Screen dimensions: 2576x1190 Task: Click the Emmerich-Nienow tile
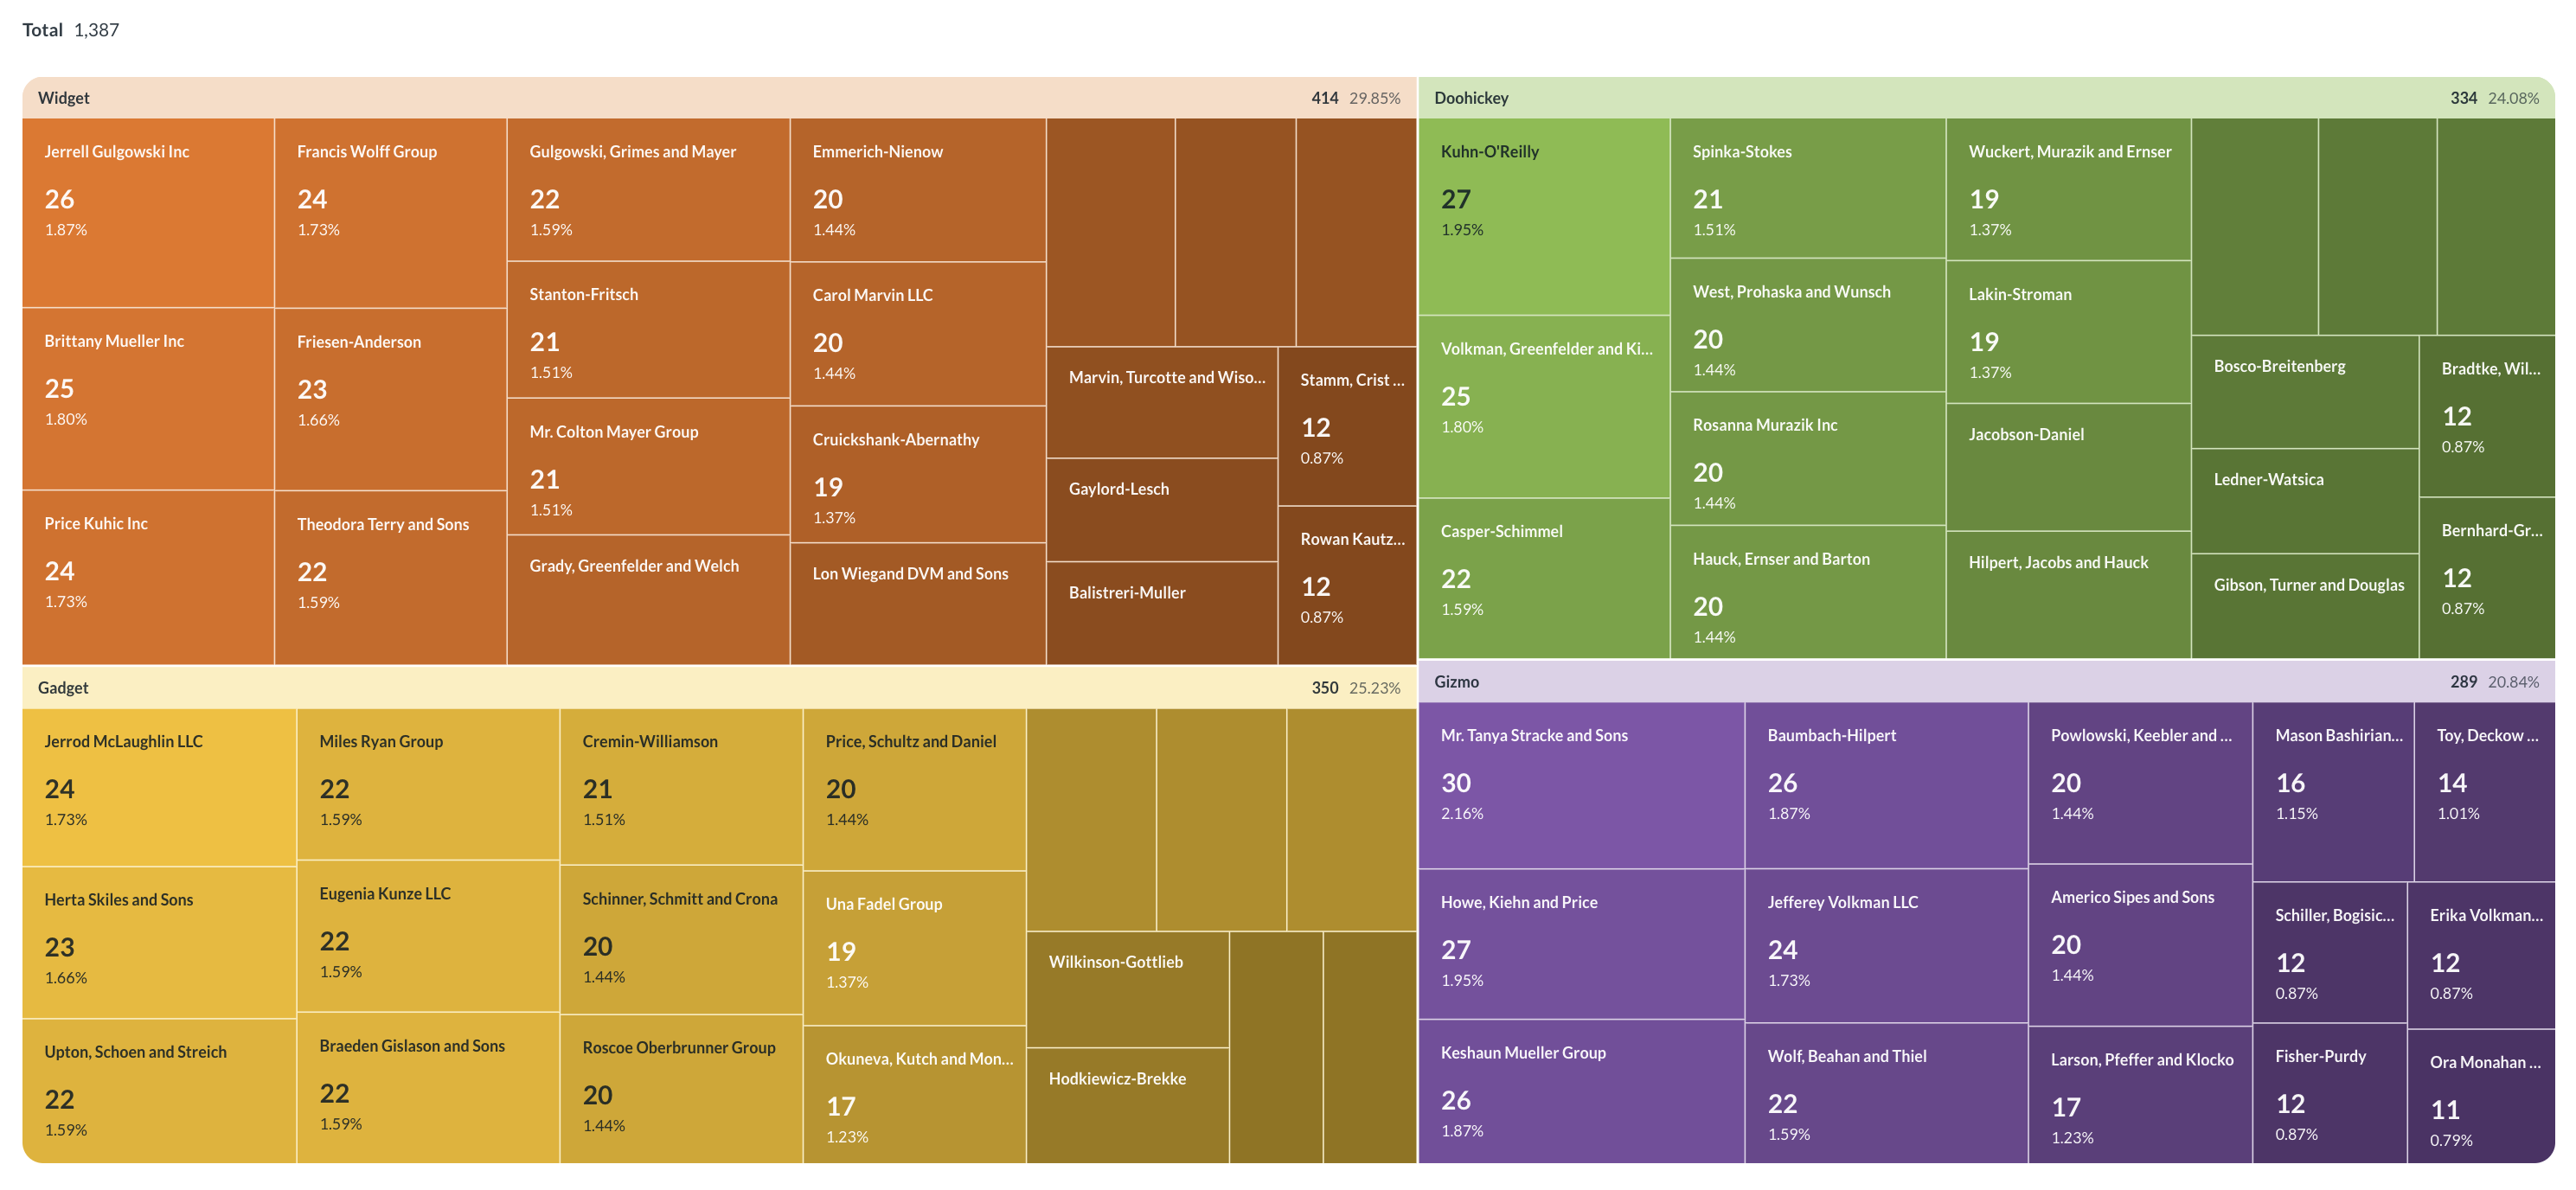pyautogui.click(x=918, y=190)
